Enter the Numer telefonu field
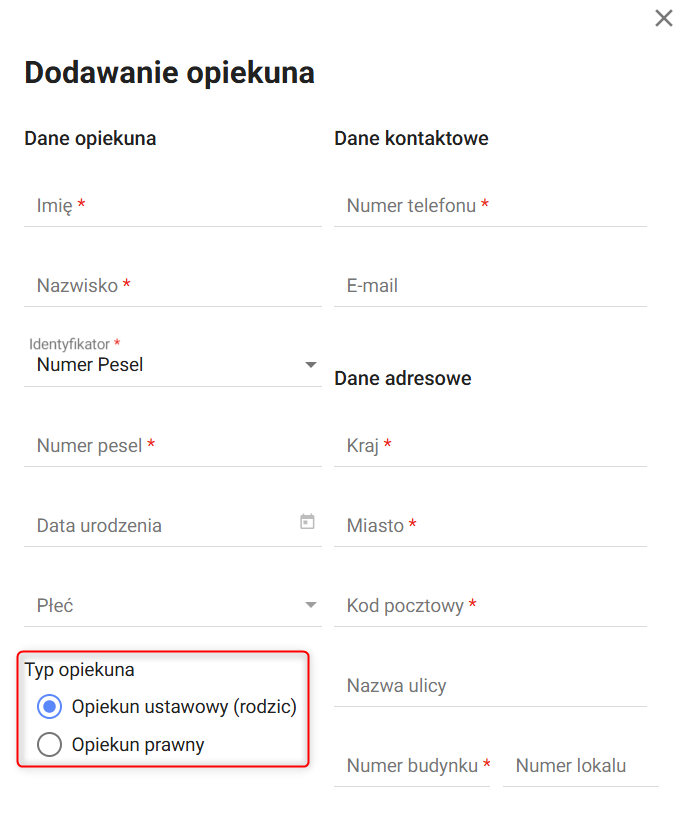Viewport: 681px width, 813px height. [490, 206]
